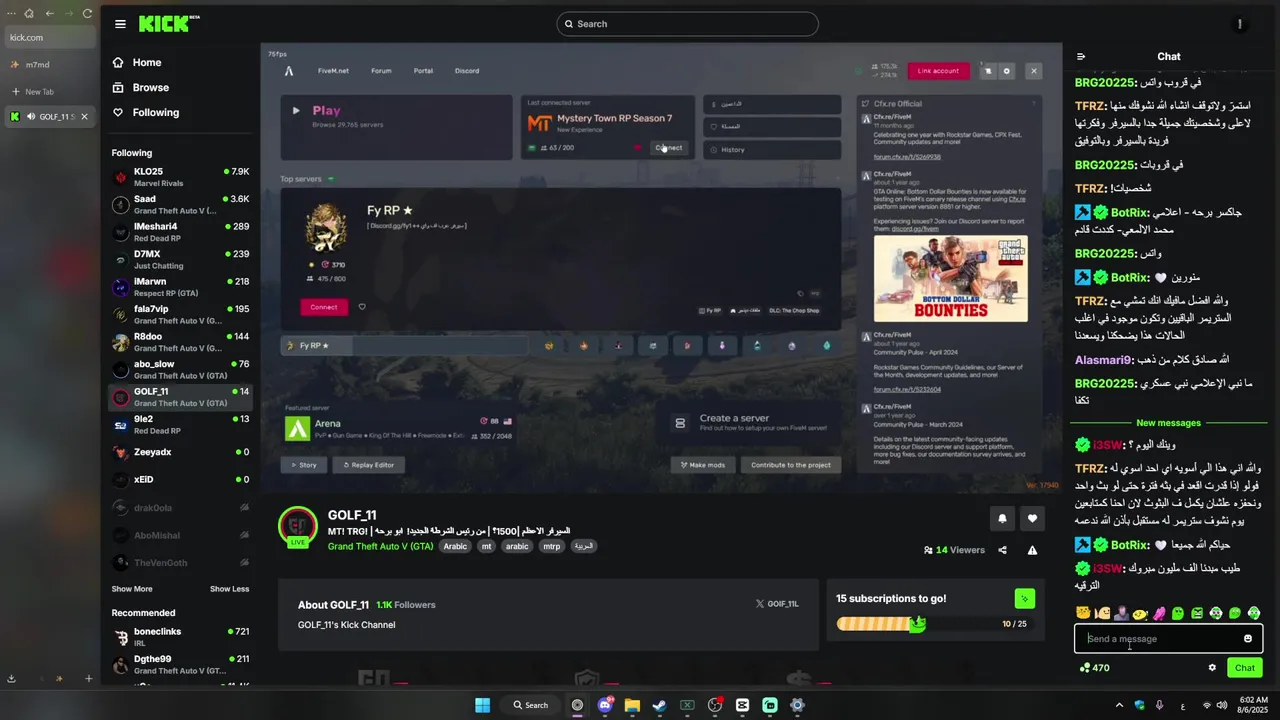Share the stream via share icon
1280x720 pixels.
pos(1002,550)
